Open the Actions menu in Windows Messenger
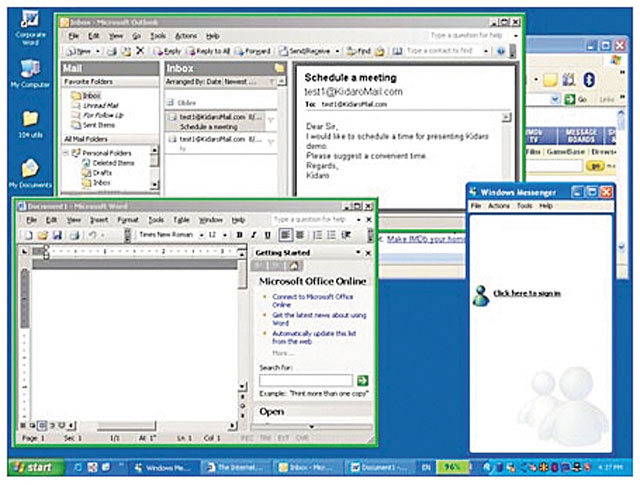The height and width of the screenshot is (485, 640). (x=498, y=206)
